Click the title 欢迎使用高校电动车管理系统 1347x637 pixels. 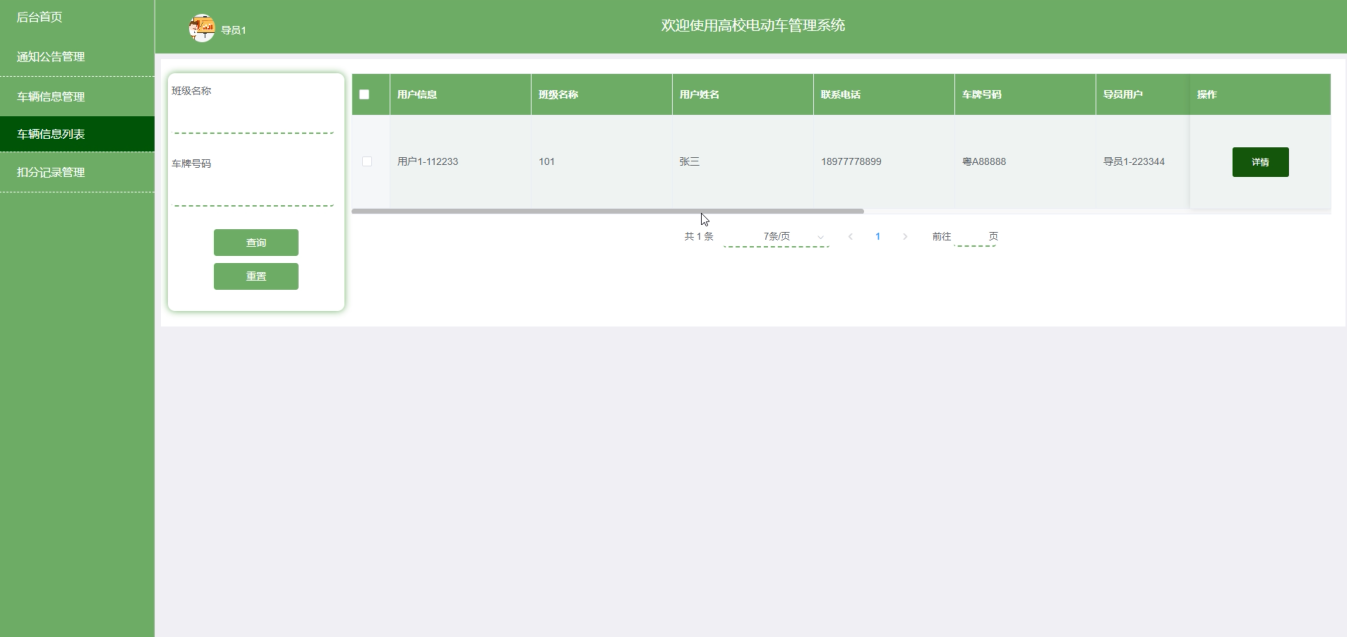pyautogui.click(x=753, y=25)
